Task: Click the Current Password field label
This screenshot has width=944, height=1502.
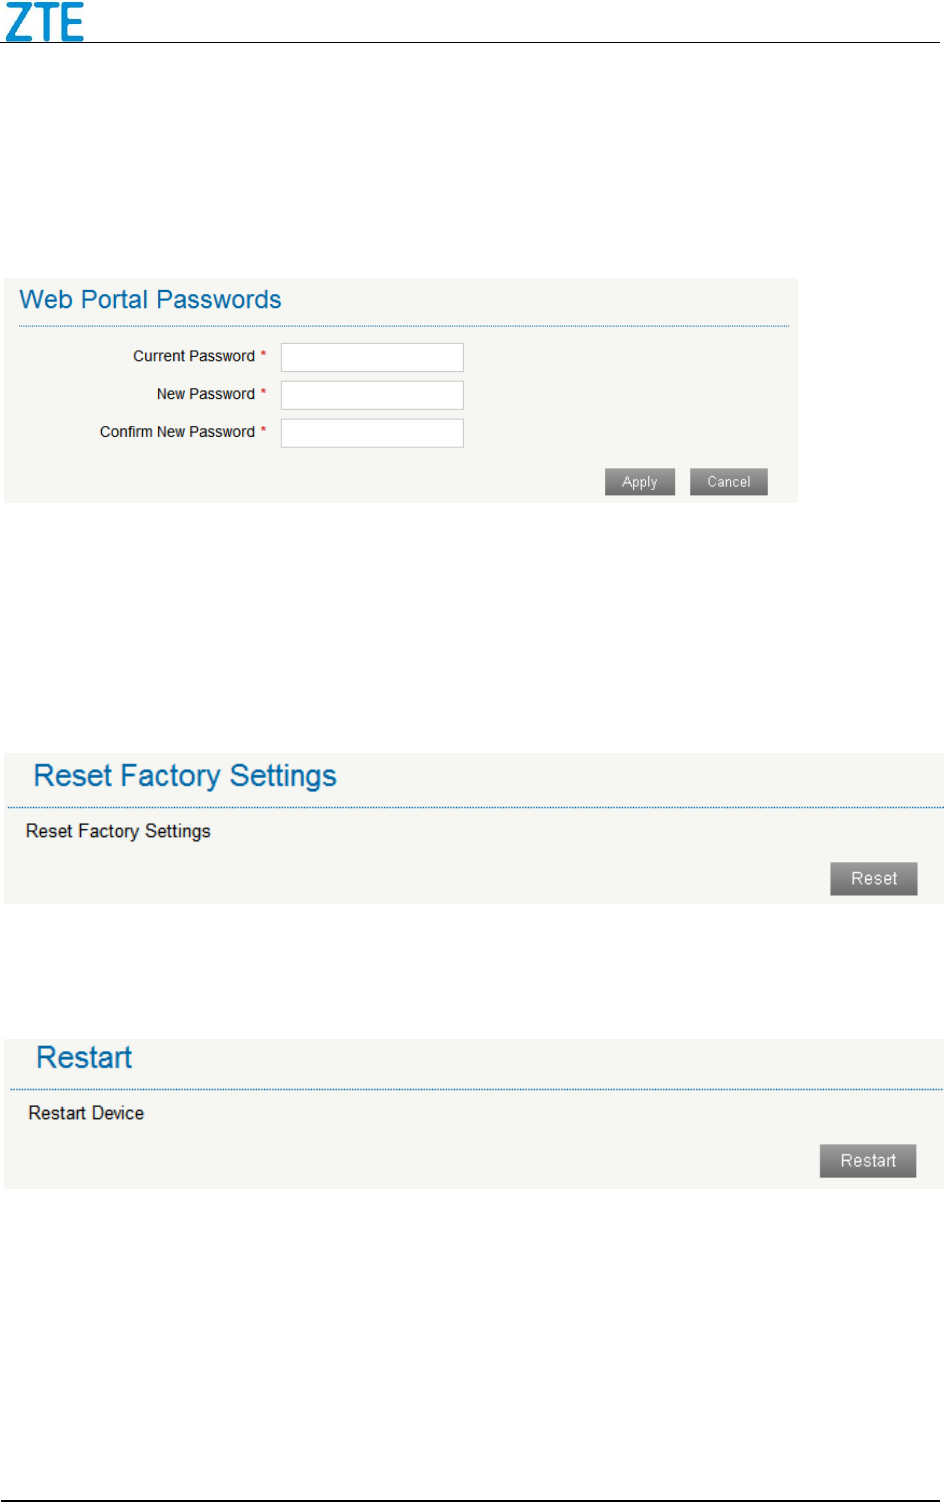Action: 194,356
